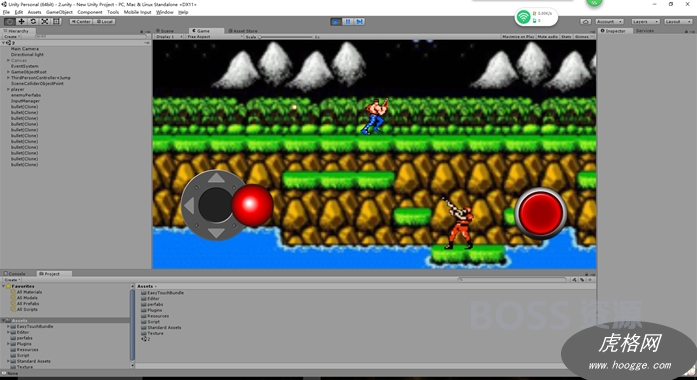697x380 pixels.
Task: Open the Texture folder in Assets list
Action: tap(152, 333)
